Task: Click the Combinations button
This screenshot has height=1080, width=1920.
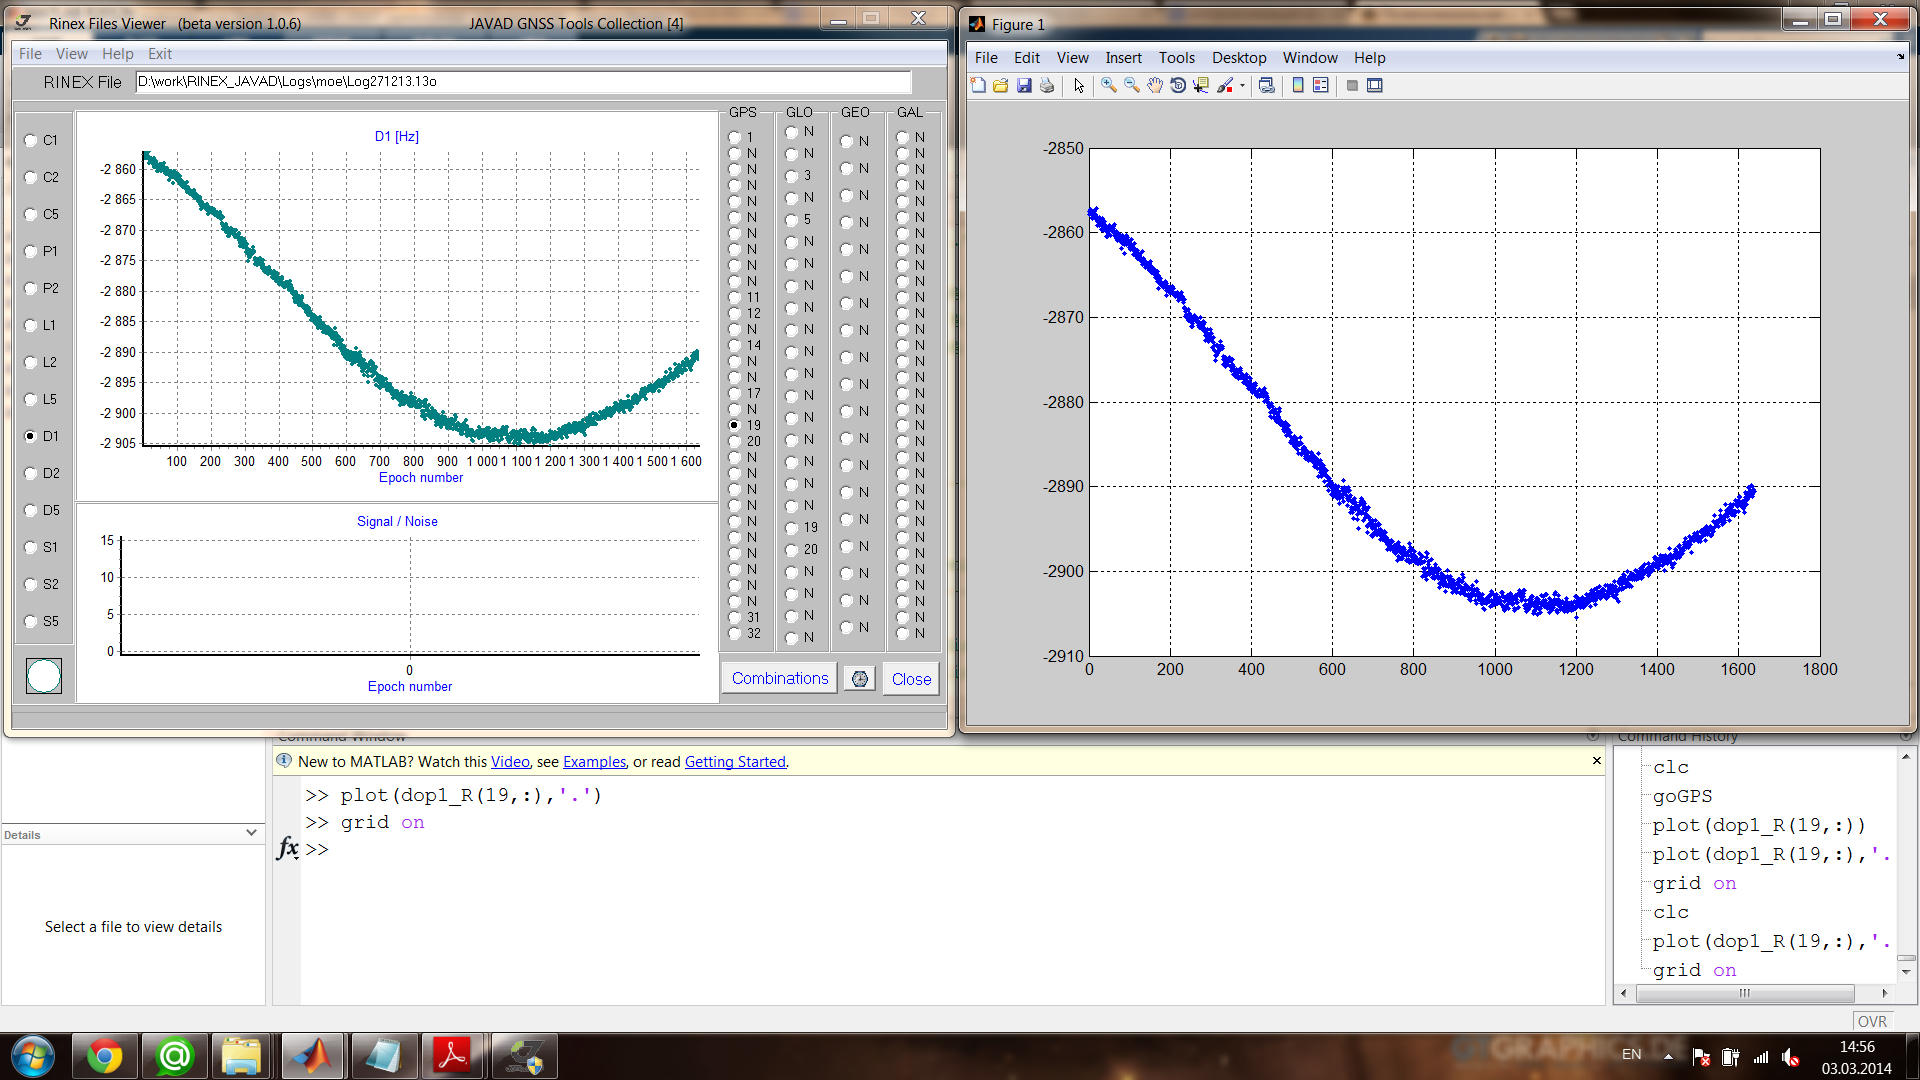Action: pyautogui.click(x=779, y=679)
